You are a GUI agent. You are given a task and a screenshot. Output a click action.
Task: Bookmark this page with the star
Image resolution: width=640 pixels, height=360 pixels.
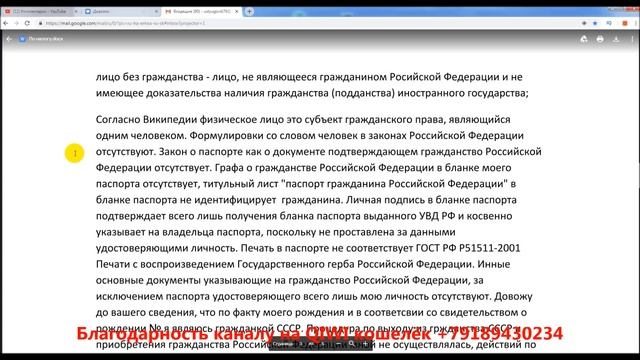click(595, 23)
